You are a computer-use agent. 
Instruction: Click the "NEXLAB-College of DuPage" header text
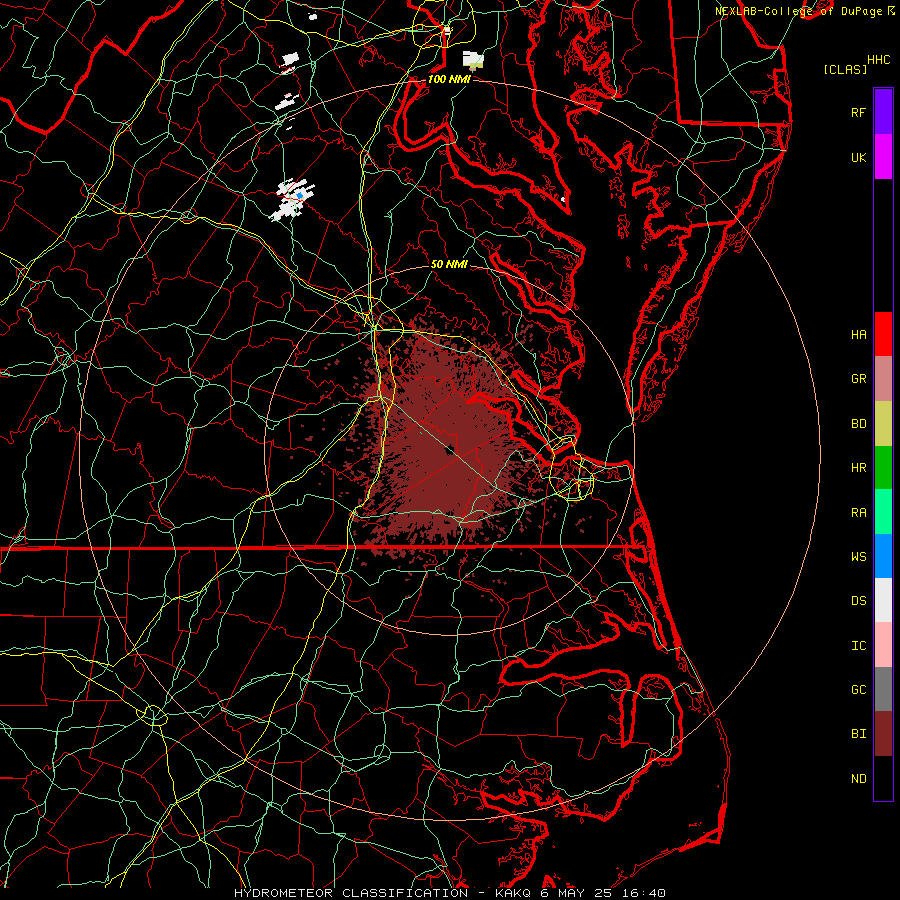point(800,11)
